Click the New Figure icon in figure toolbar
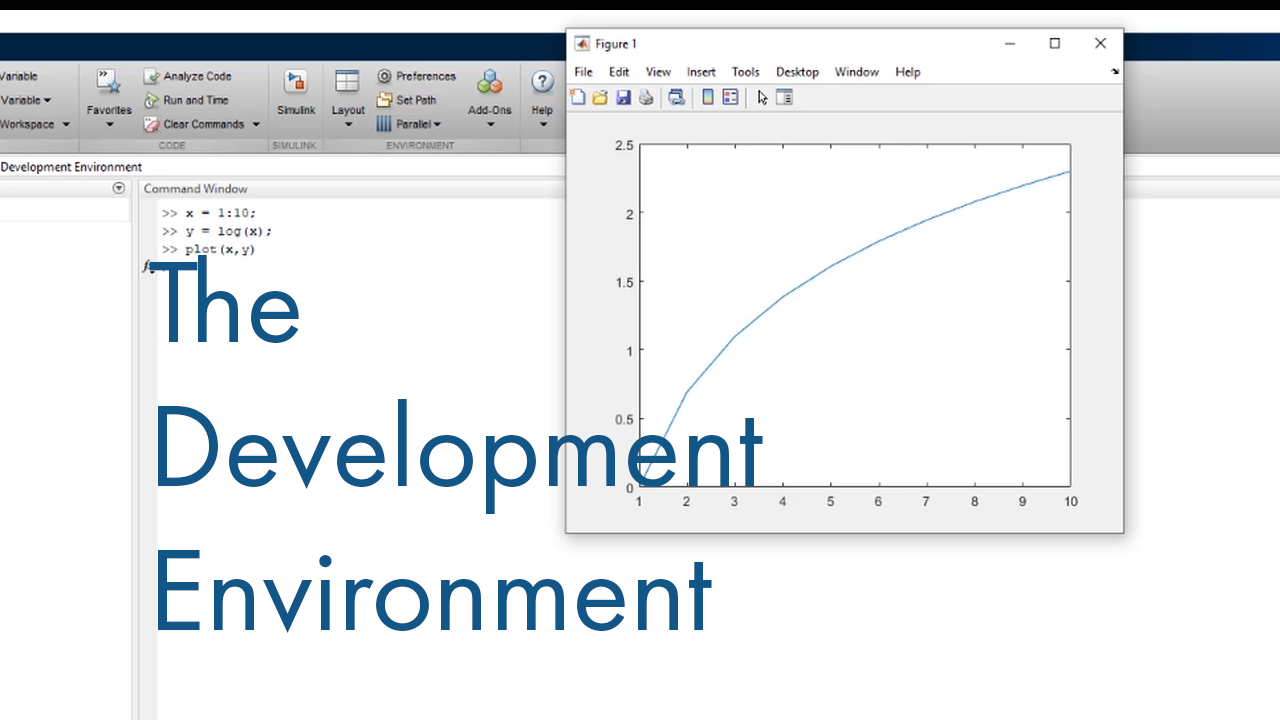1280x720 pixels. pyautogui.click(x=577, y=97)
